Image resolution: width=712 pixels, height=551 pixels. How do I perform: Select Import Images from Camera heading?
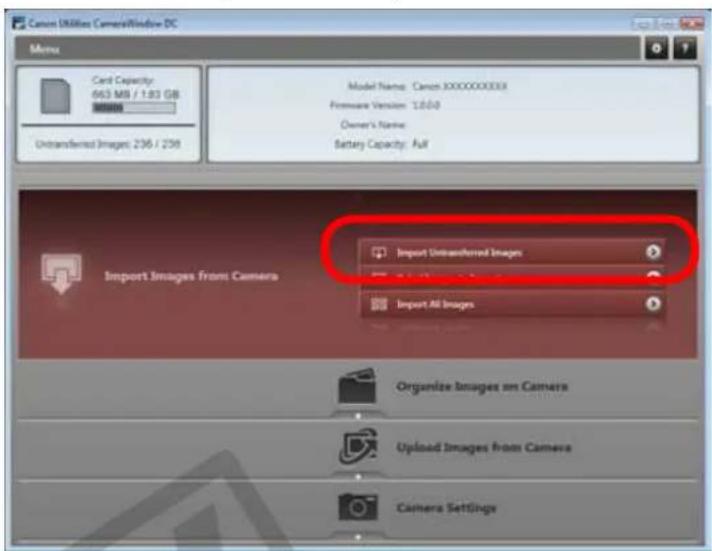pos(191,276)
